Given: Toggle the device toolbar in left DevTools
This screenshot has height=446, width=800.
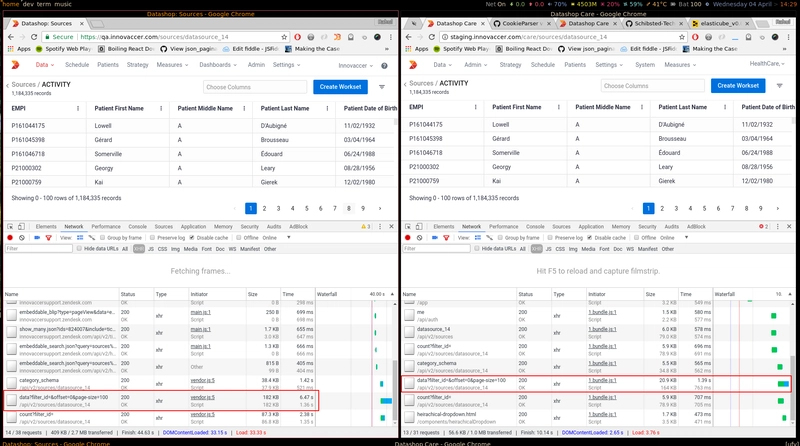Looking at the screenshot, I should coord(21,227).
